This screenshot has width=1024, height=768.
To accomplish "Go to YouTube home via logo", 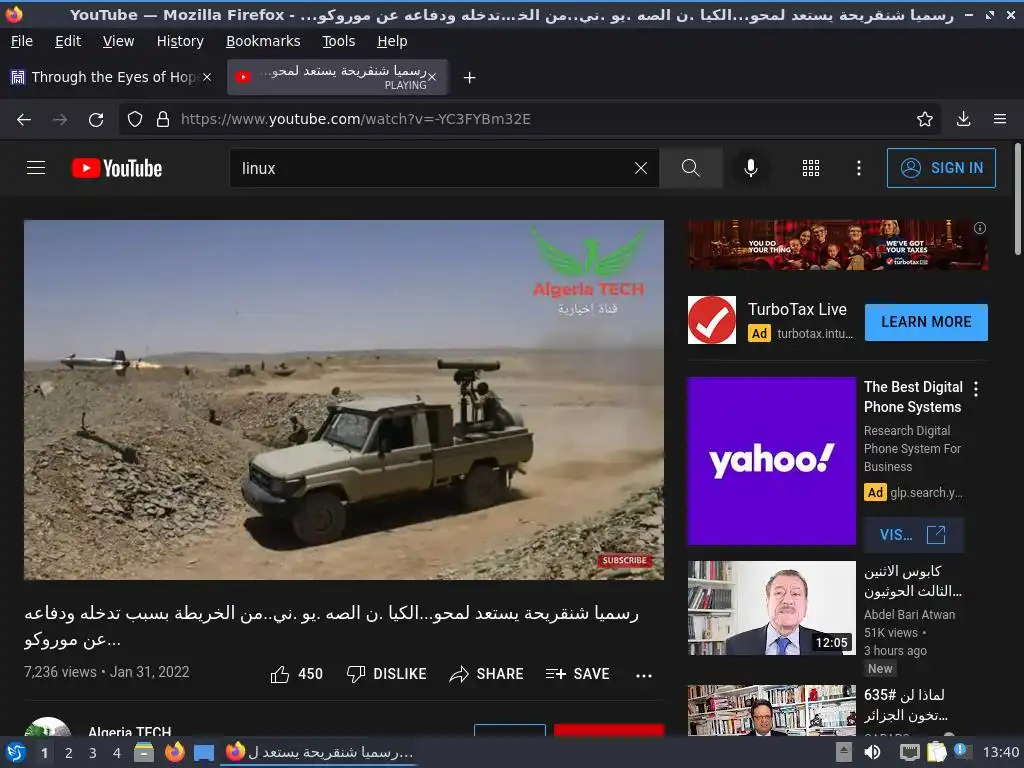I will click(117, 168).
